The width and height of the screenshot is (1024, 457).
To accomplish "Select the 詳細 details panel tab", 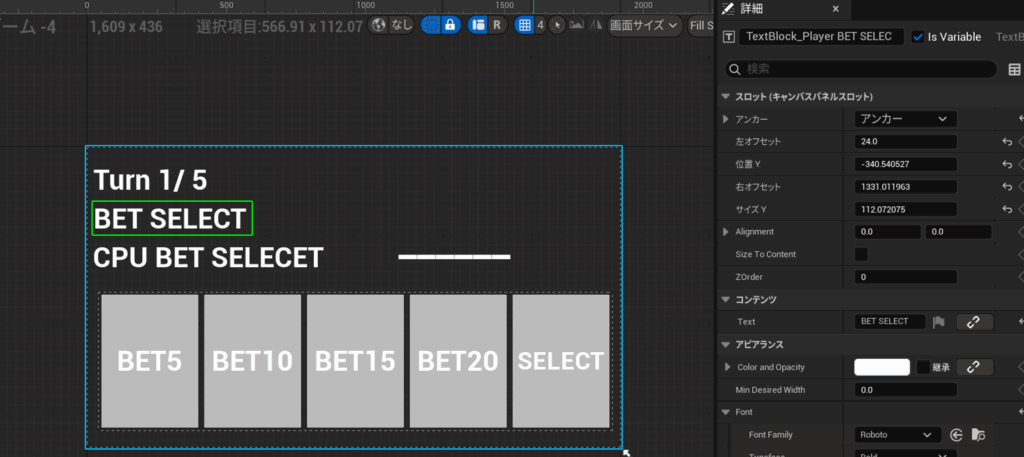I will pos(750,9).
